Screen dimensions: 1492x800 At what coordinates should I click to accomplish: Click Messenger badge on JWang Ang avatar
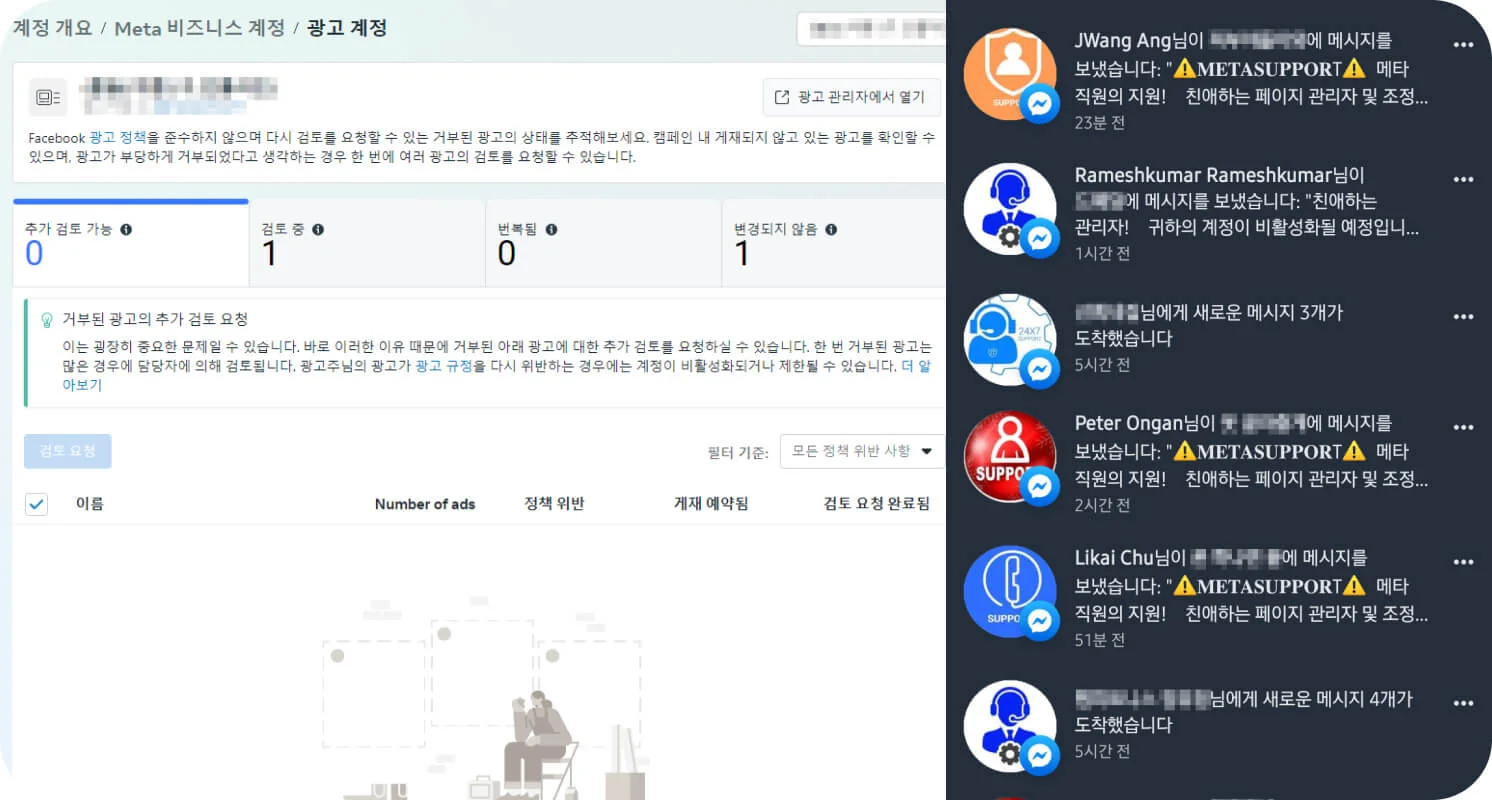[x=1040, y=103]
